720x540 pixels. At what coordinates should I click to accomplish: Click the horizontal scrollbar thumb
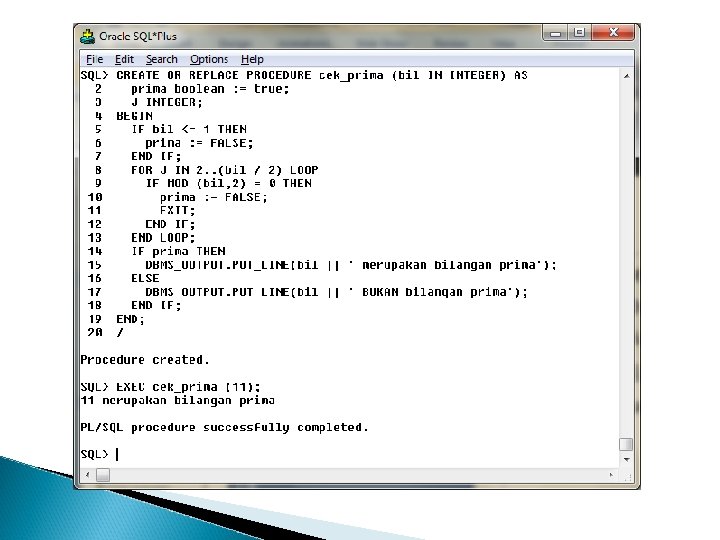pyautogui.click(x=103, y=475)
